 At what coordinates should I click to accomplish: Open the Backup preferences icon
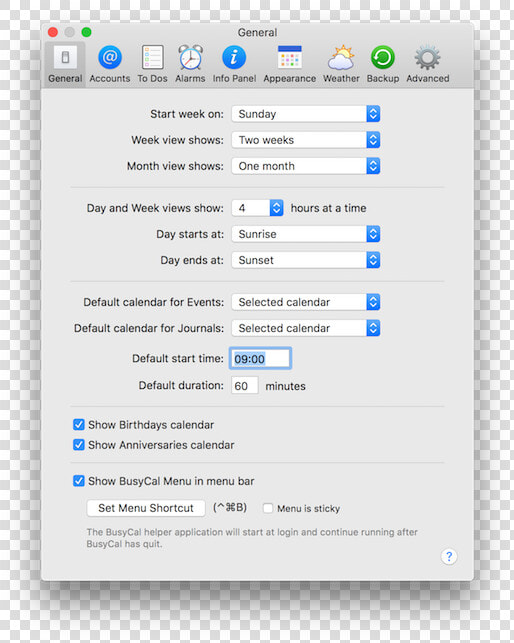(x=383, y=57)
